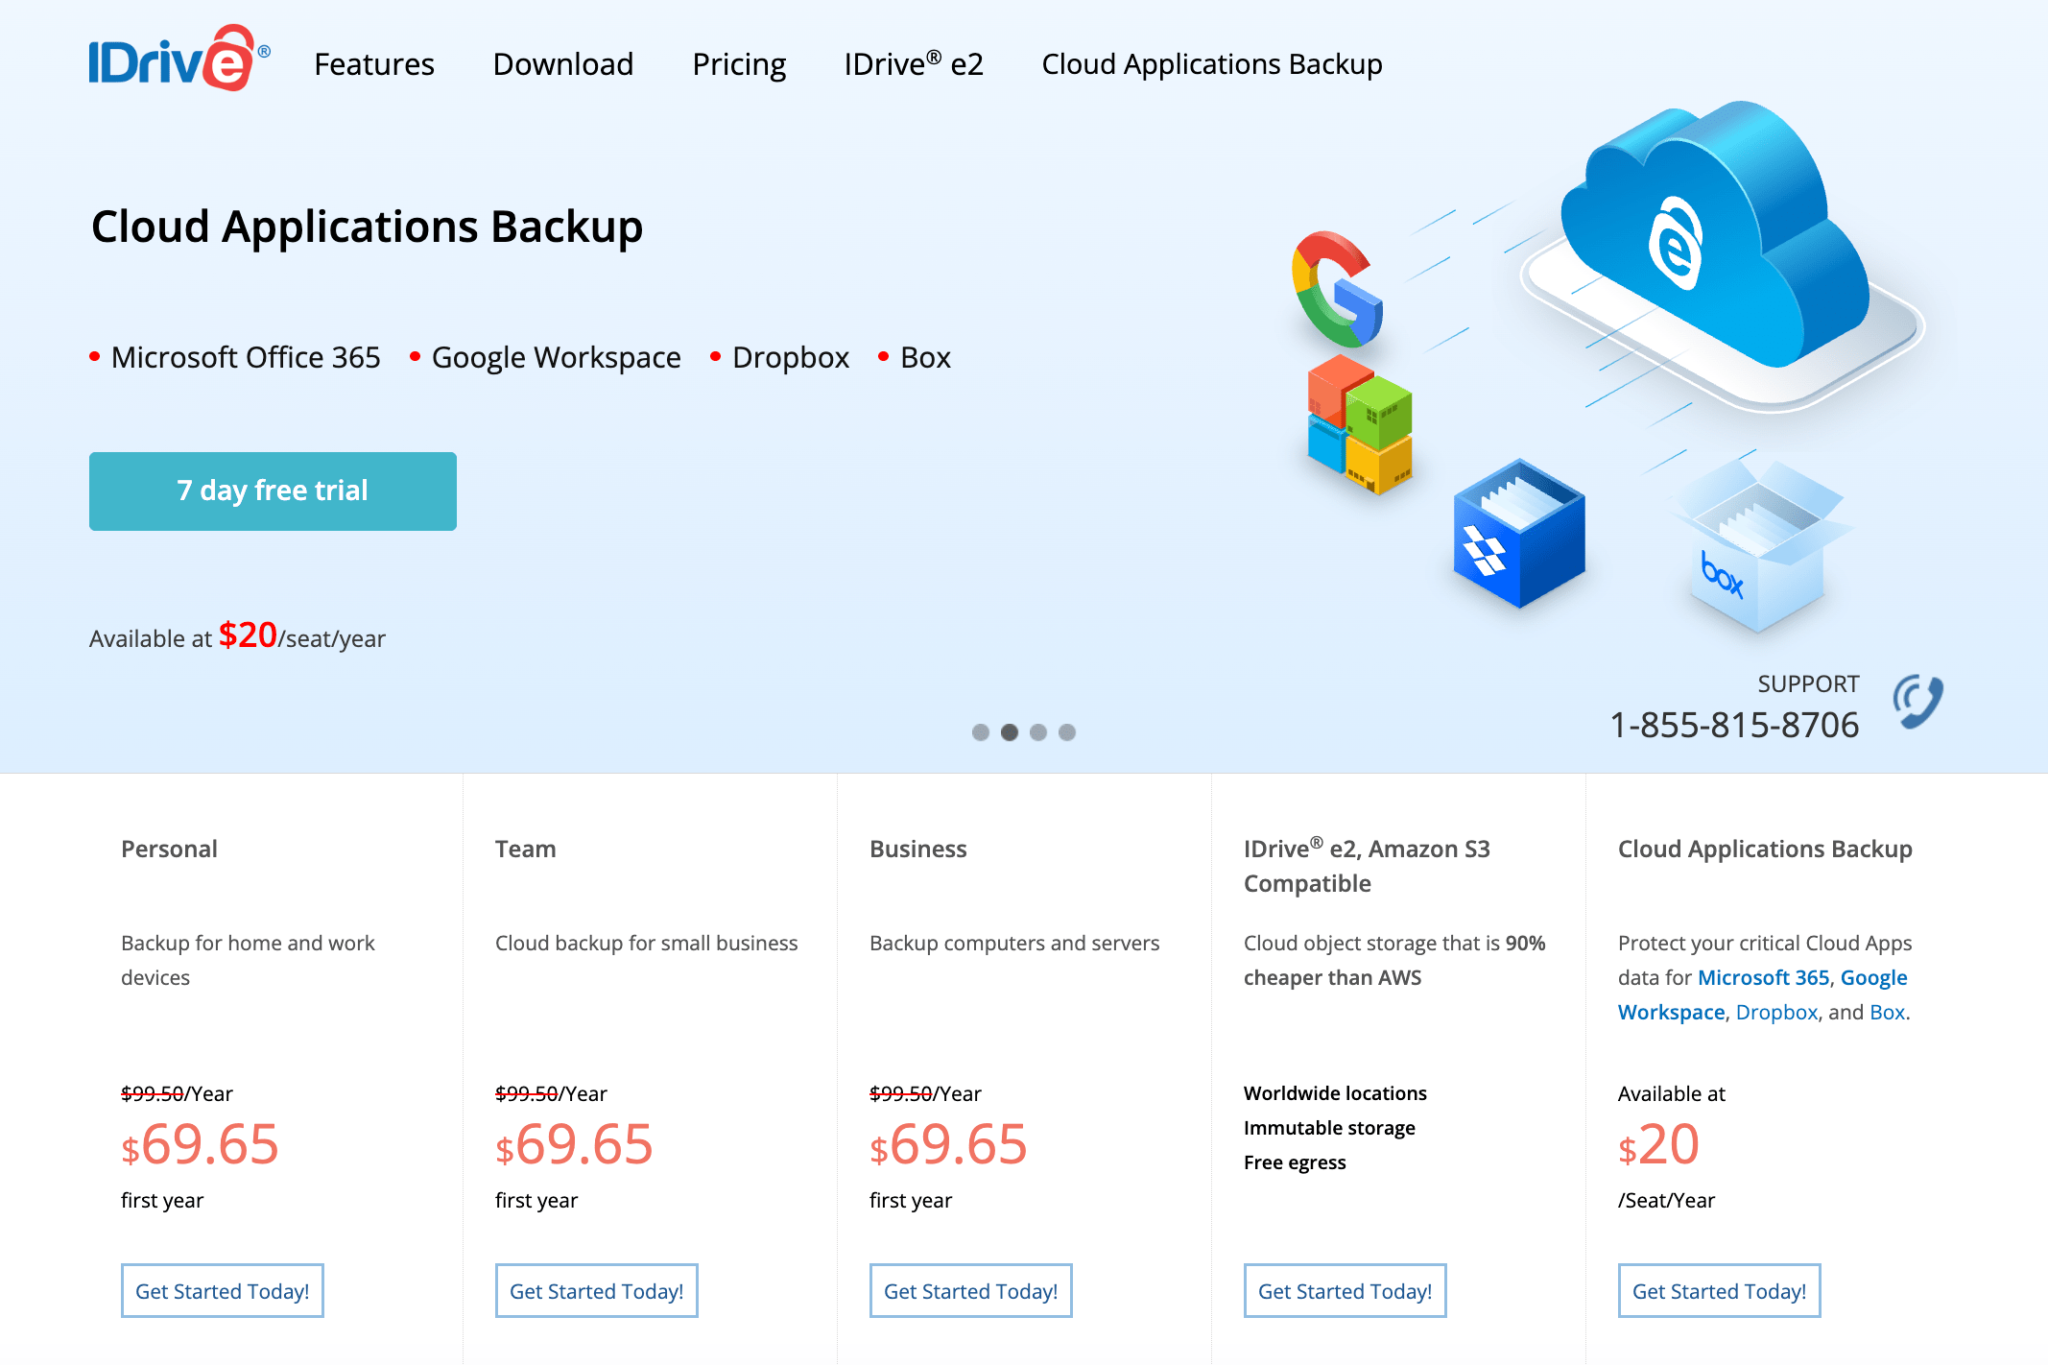Get Started Today under IDrive e2 plan
Screen dimensions: 2048x1365
[x=1345, y=1290]
